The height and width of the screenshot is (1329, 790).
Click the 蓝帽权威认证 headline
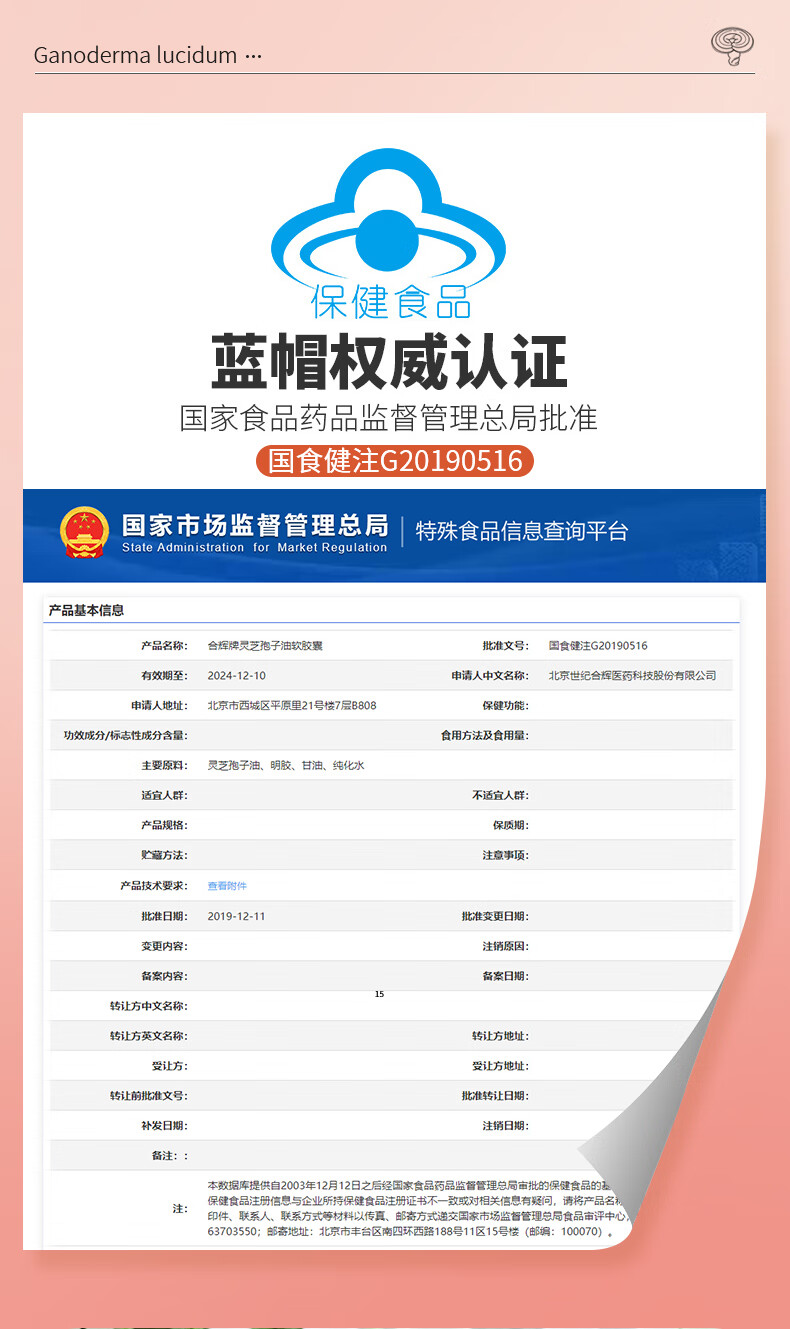point(390,361)
